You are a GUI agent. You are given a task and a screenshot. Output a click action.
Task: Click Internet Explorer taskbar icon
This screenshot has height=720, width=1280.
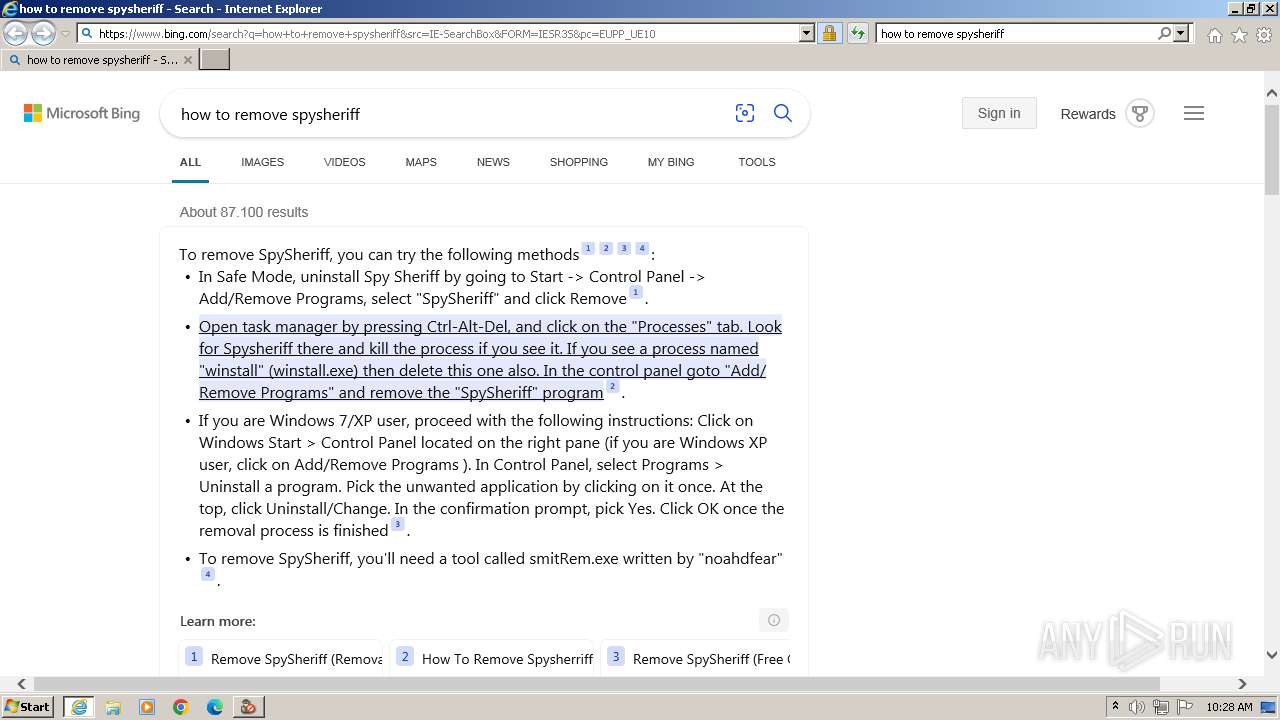click(x=79, y=707)
